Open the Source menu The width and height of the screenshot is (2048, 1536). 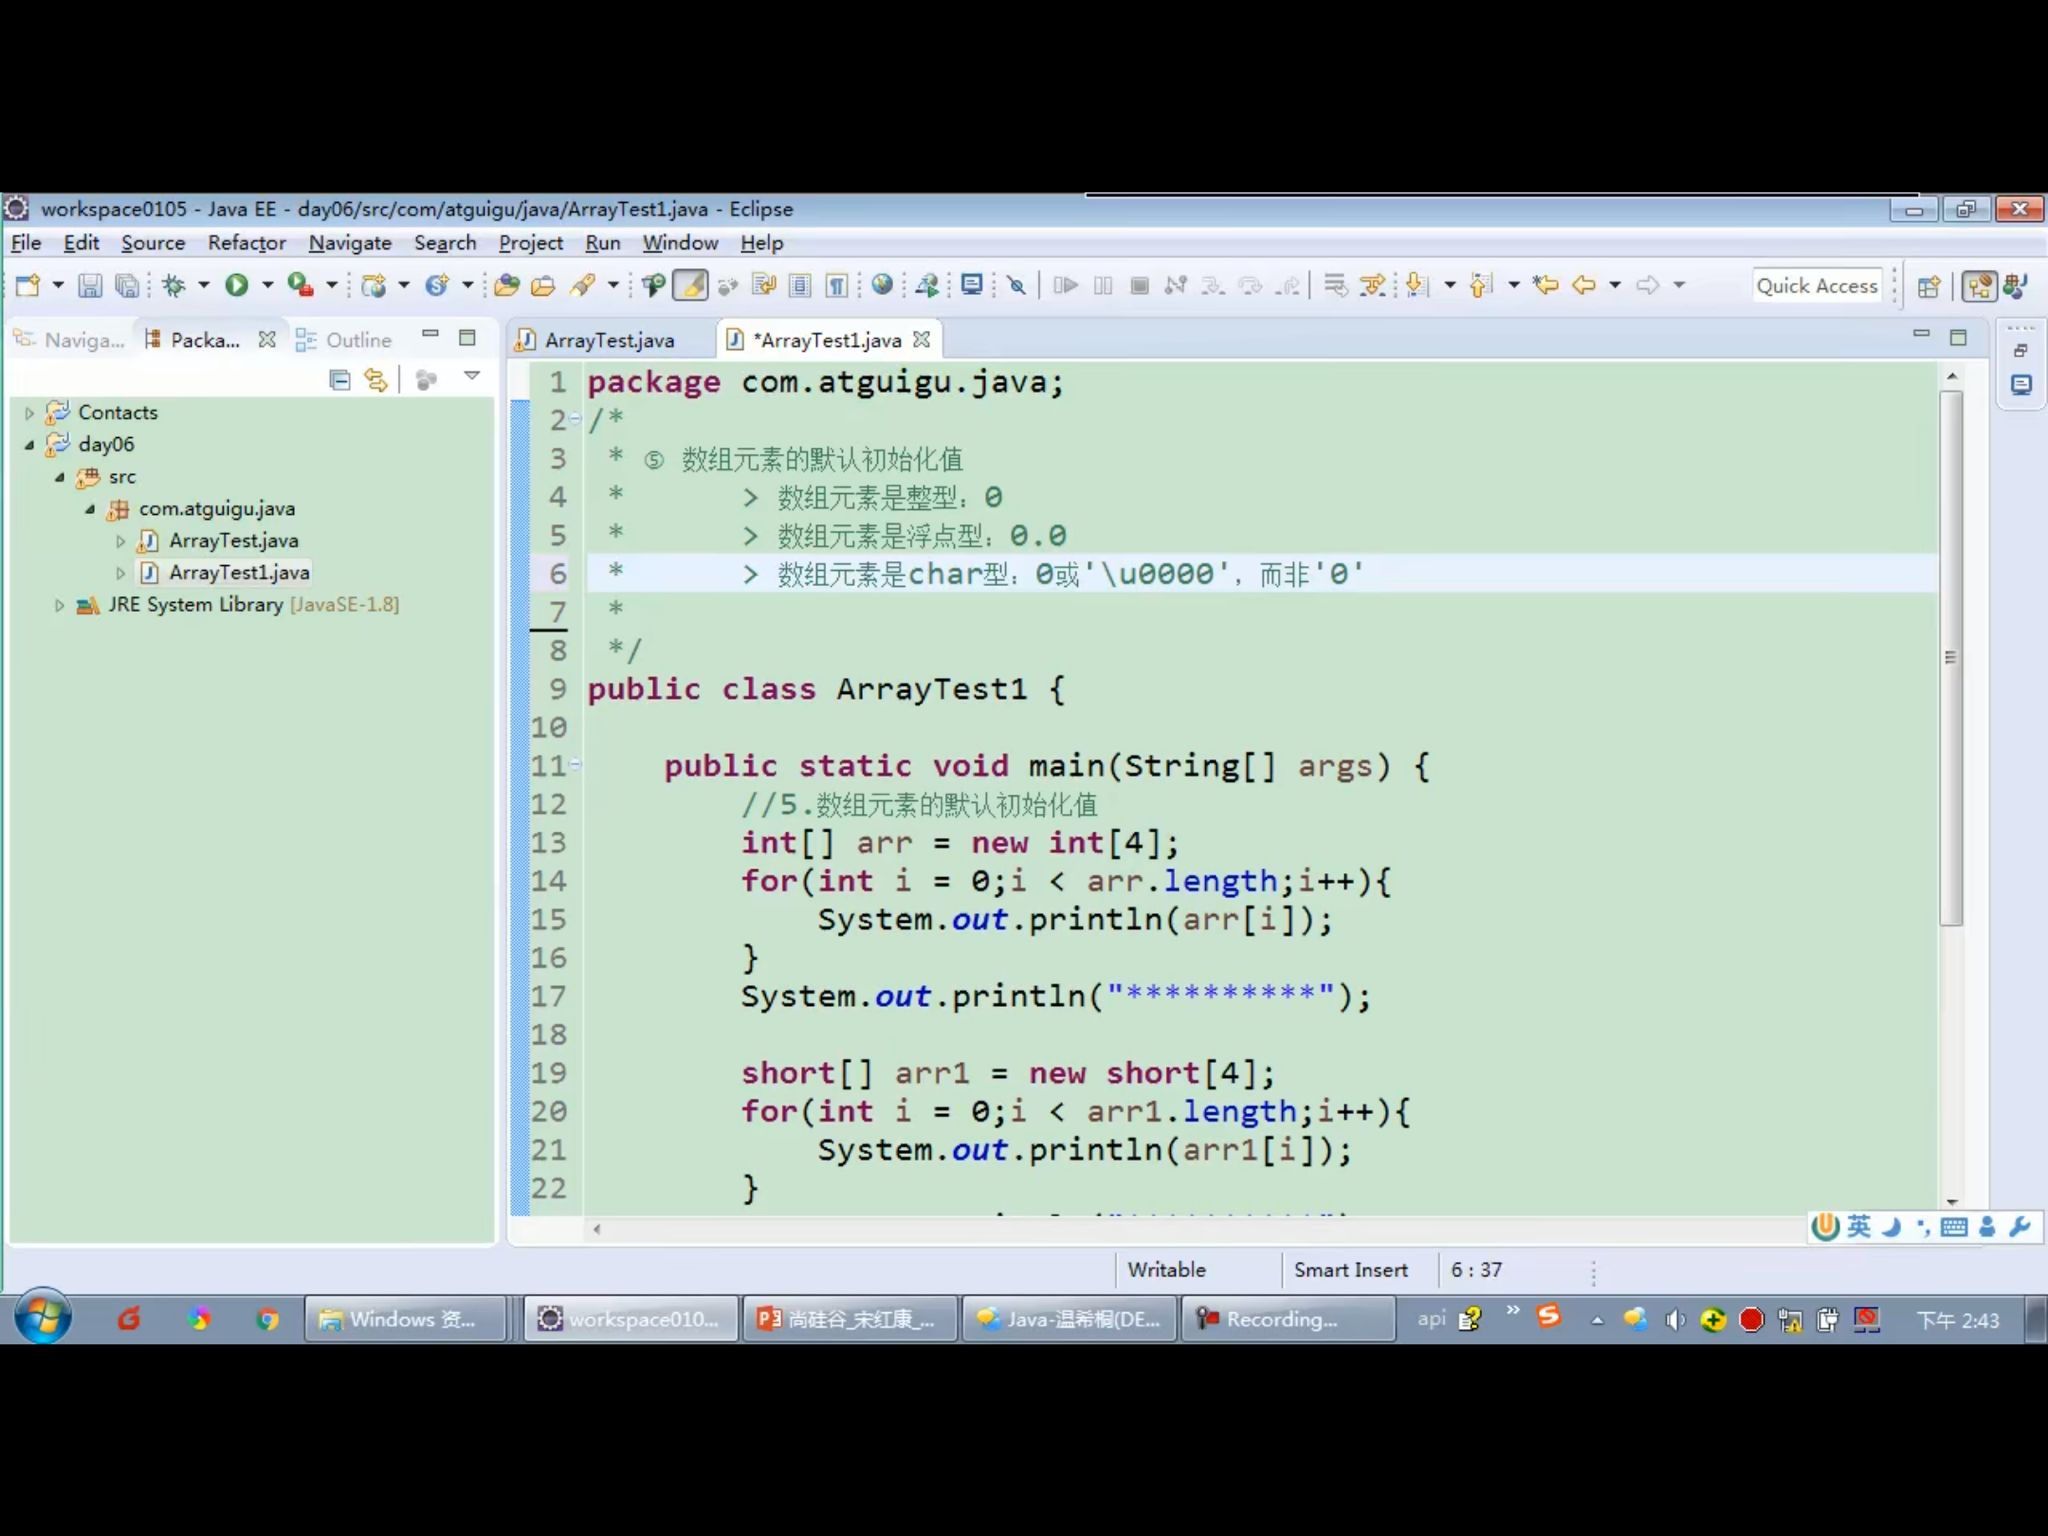pos(153,242)
